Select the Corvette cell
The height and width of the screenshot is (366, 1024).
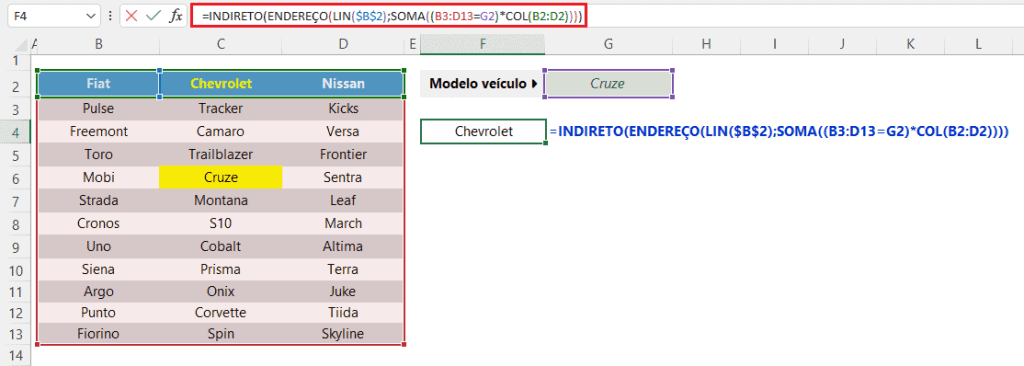(x=221, y=313)
